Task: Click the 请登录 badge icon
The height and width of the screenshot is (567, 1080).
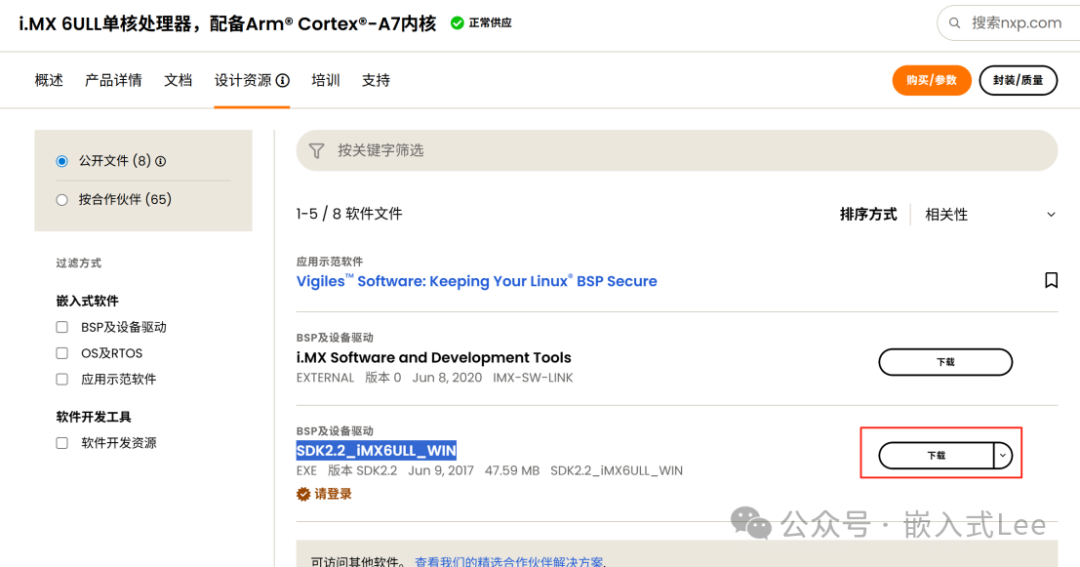Action: point(303,494)
